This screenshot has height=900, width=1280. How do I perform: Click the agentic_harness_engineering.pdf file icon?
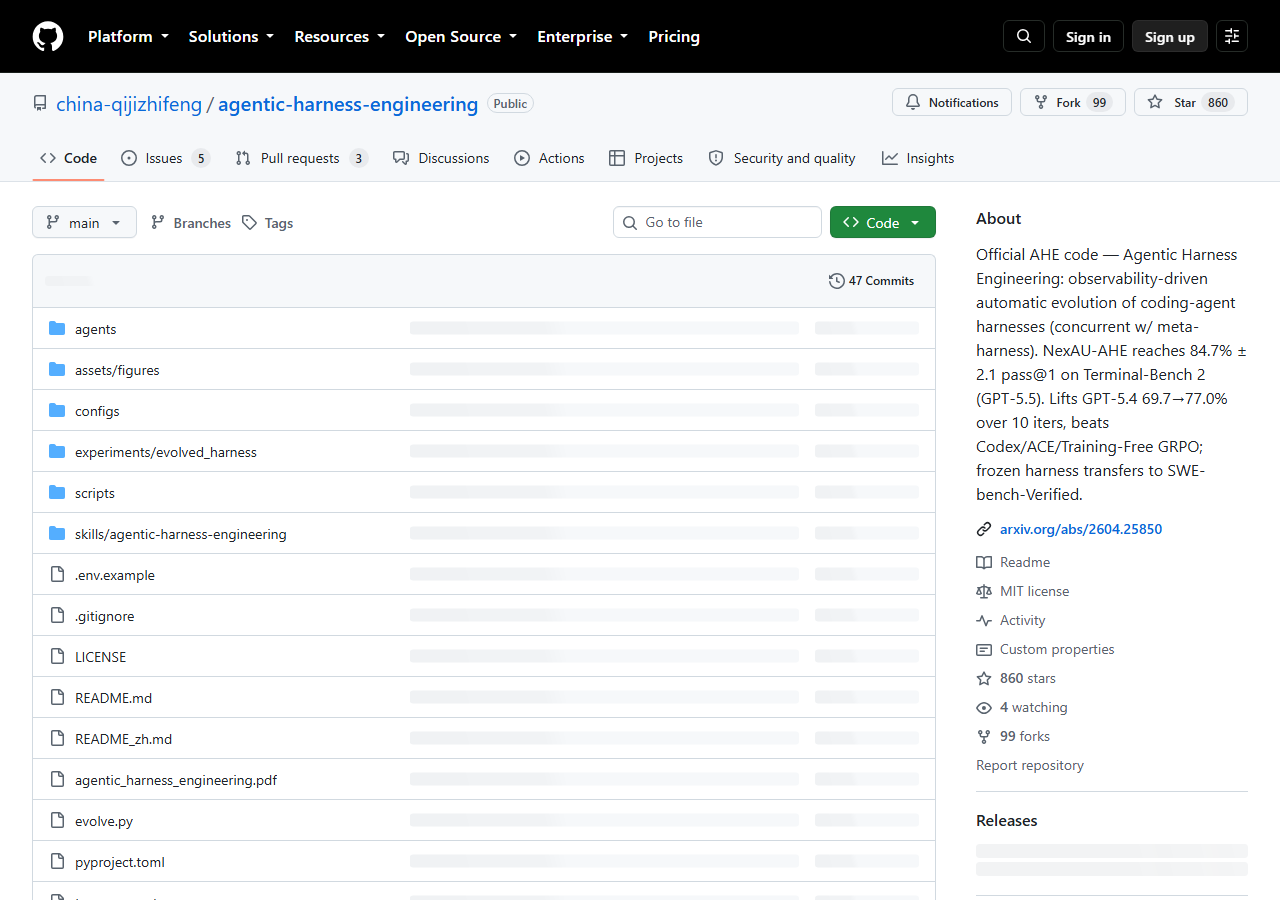[57, 780]
